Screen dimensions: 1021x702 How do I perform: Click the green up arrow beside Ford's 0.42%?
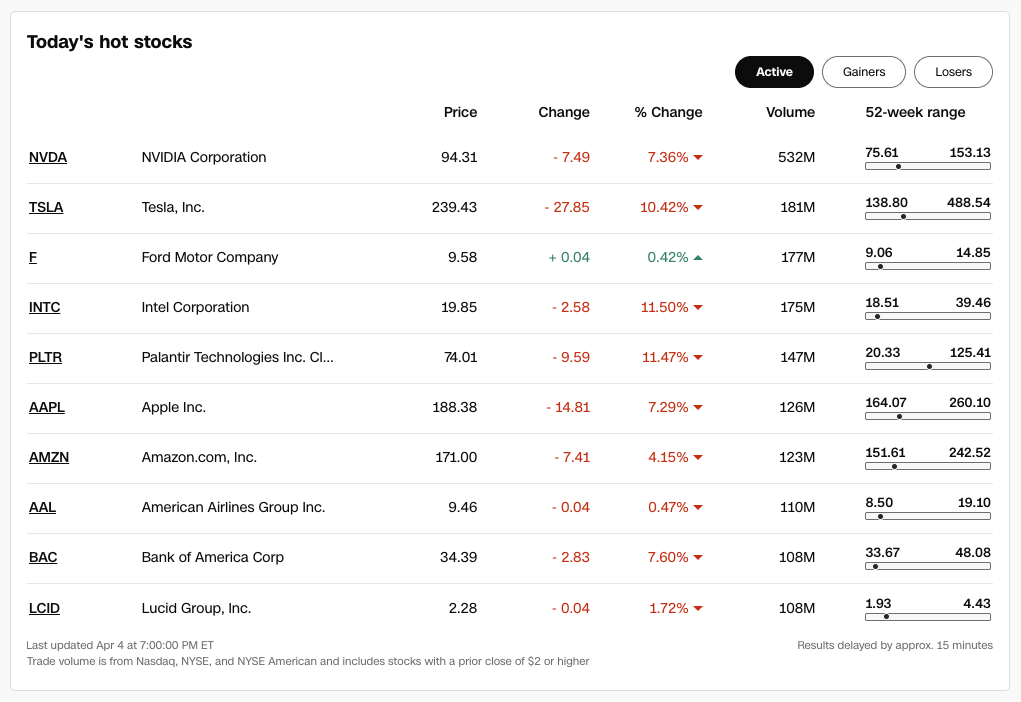tap(698, 258)
